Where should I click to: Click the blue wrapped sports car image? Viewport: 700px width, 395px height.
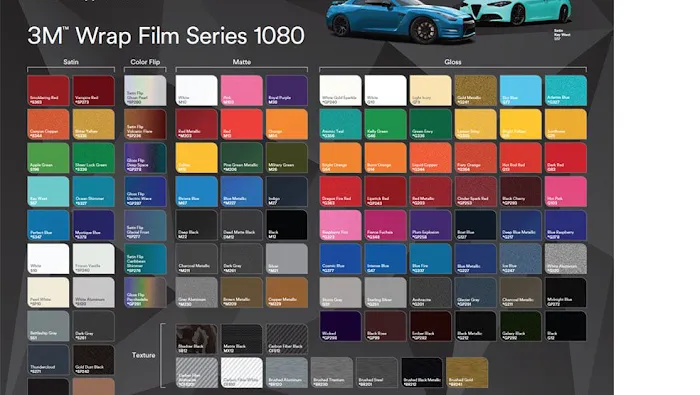click(x=400, y=21)
